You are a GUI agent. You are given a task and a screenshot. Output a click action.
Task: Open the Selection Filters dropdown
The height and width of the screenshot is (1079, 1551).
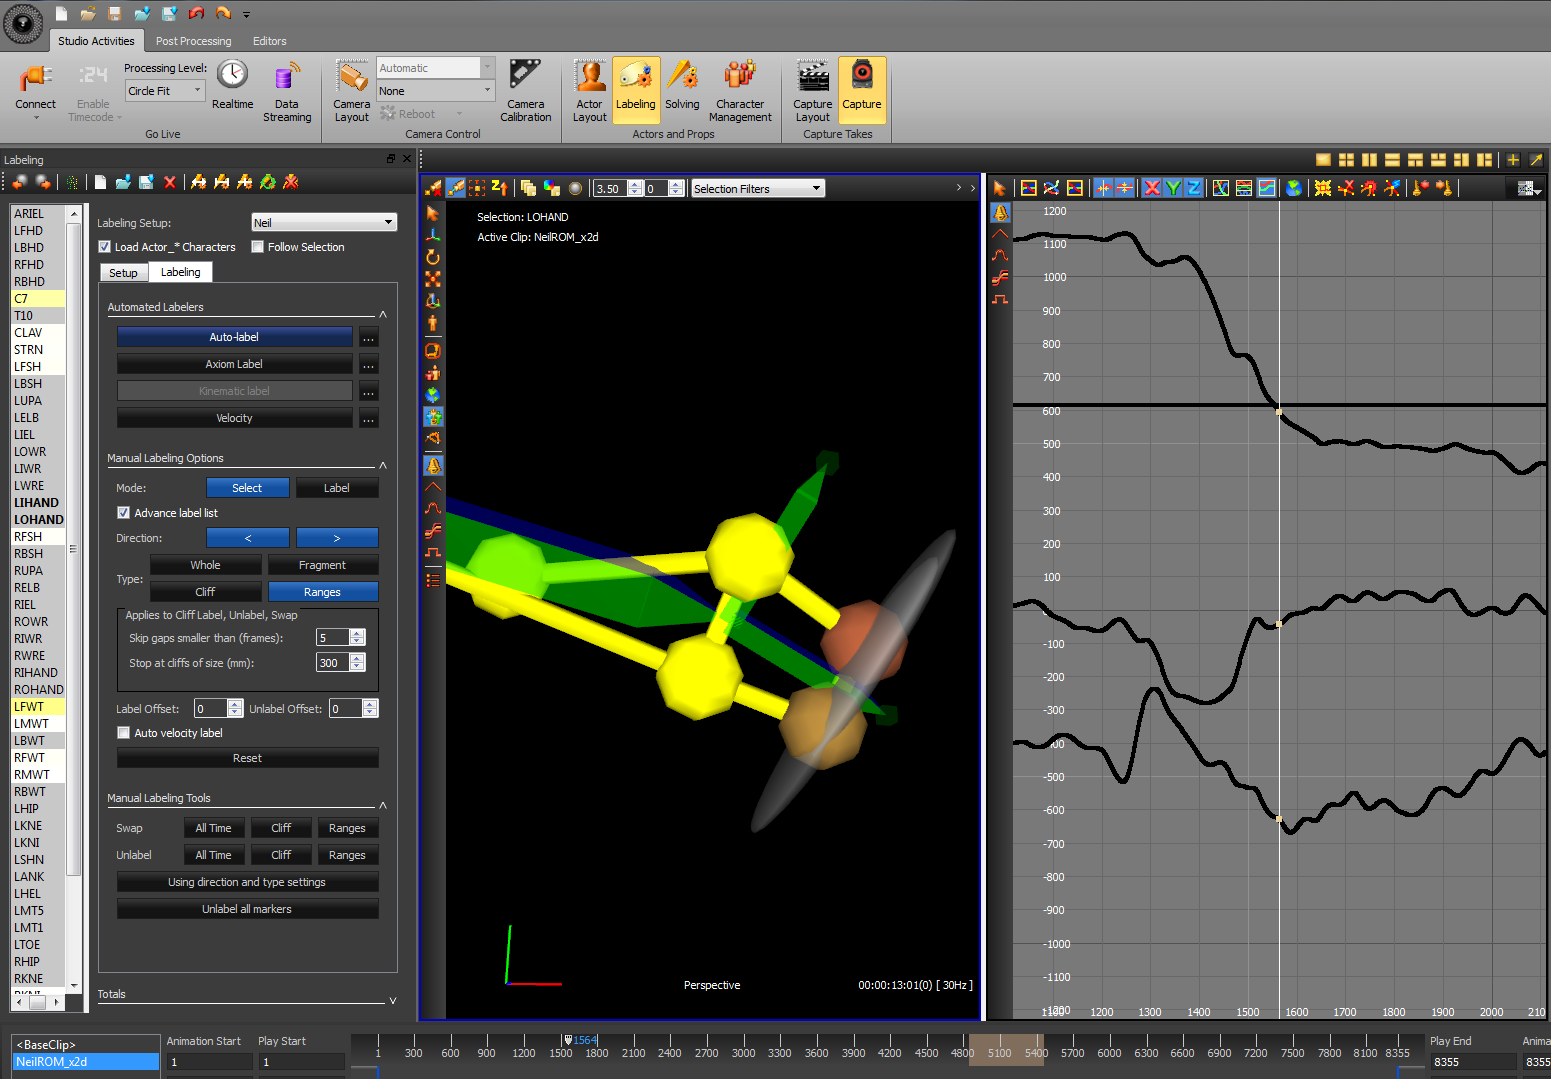[x=757, y=189]
